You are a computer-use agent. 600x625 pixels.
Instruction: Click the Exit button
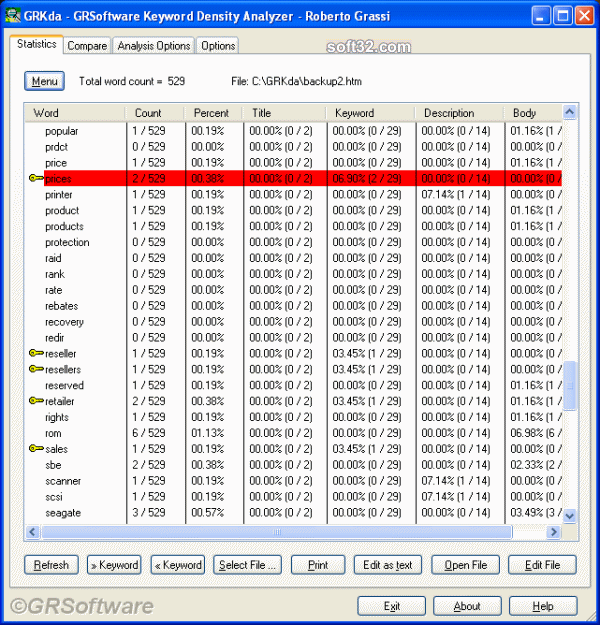click(x=391, y=606)
